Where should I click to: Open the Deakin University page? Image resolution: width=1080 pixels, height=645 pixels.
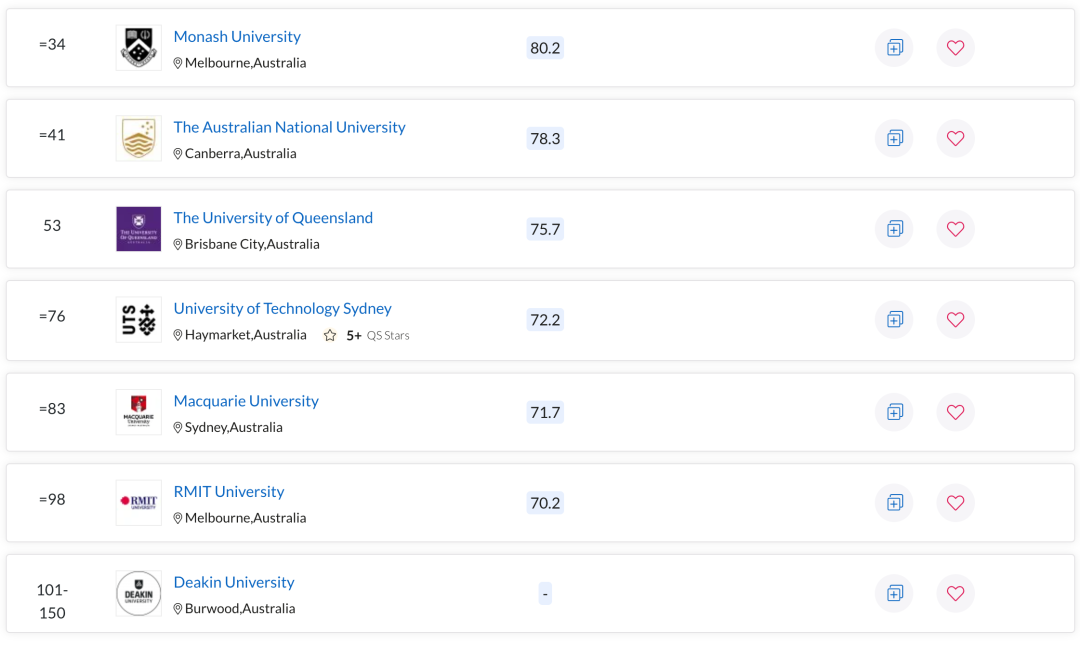(x=234, y=582)
